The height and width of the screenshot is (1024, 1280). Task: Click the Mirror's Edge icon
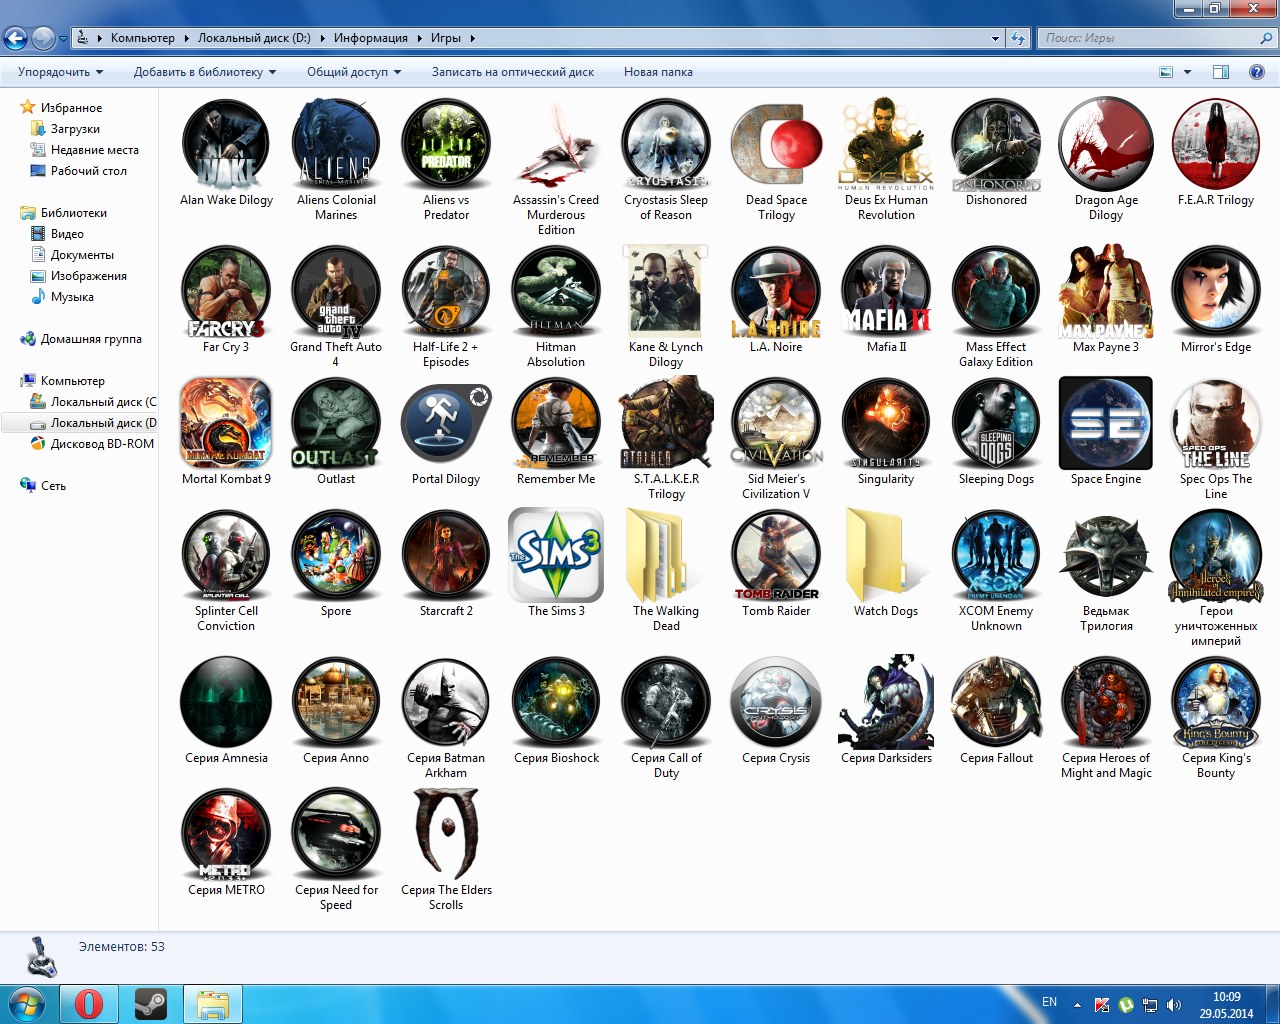(1216, 291)
